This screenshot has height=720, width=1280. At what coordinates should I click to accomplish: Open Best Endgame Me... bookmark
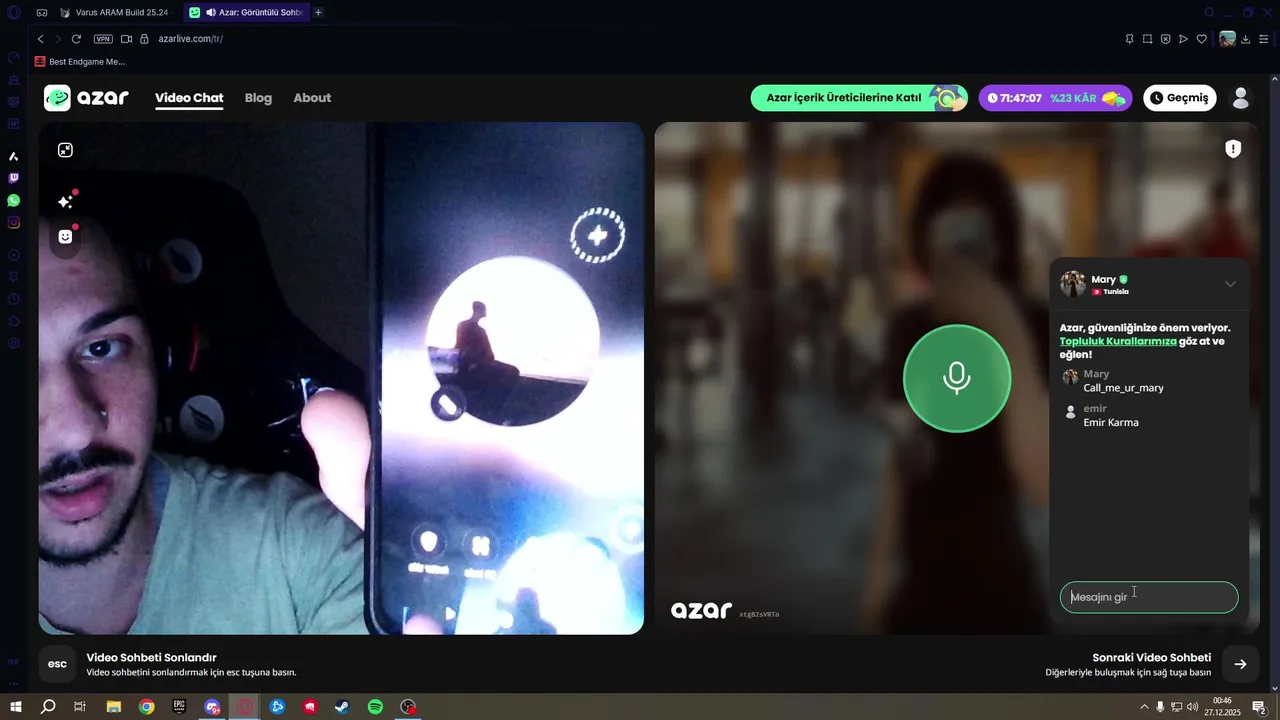pyautogui.click(x=80, y=62)
